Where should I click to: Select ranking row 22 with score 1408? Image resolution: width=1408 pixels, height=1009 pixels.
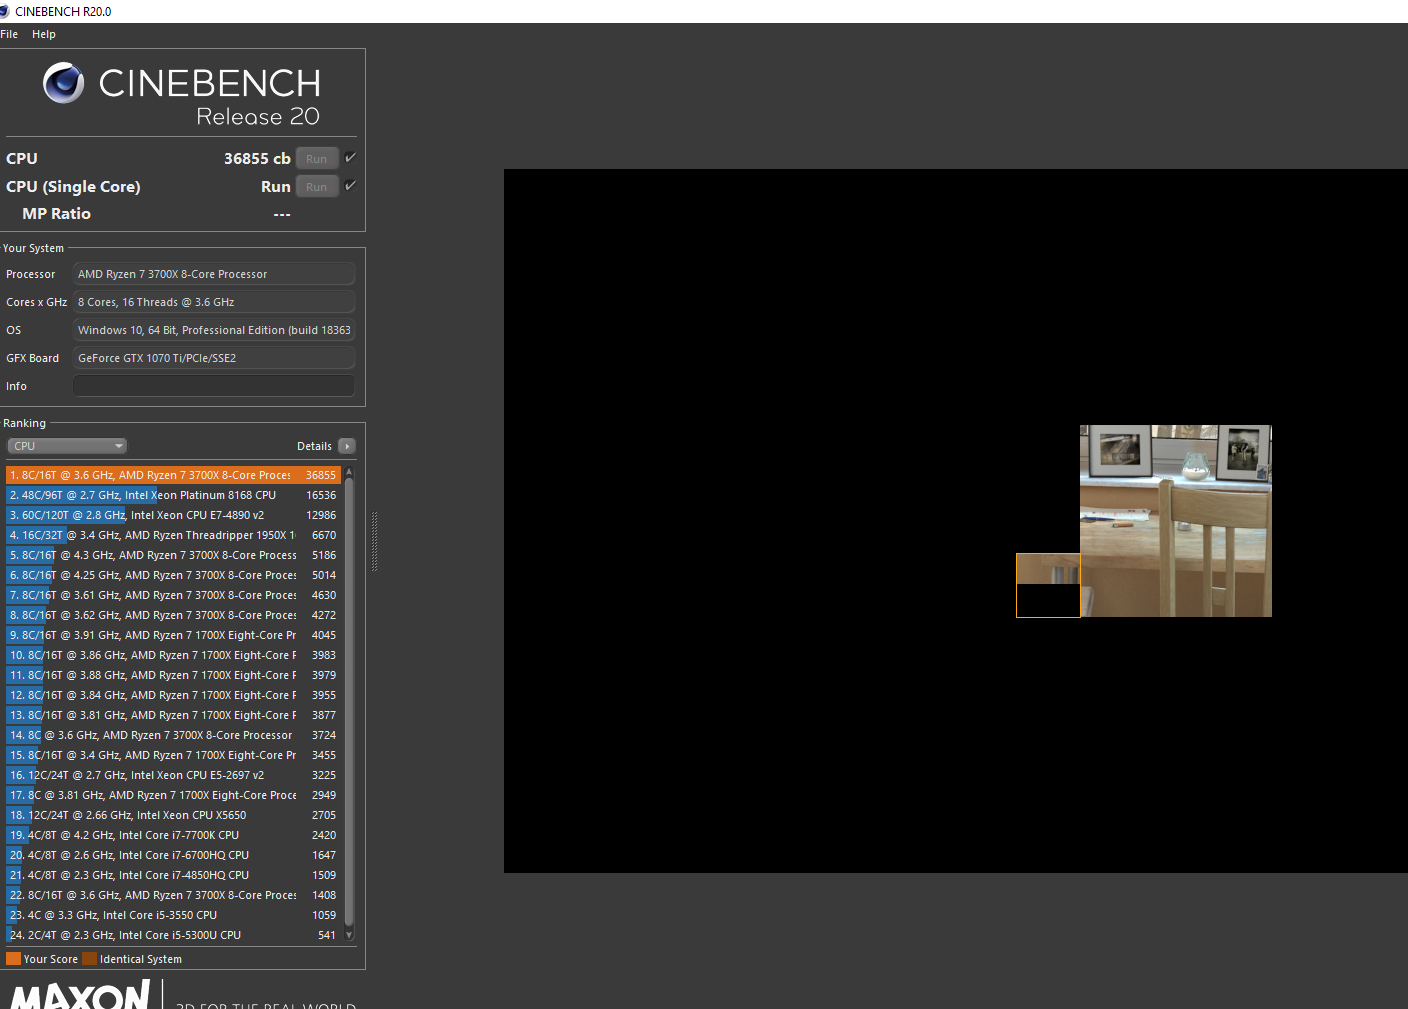(x=173, y=895)
